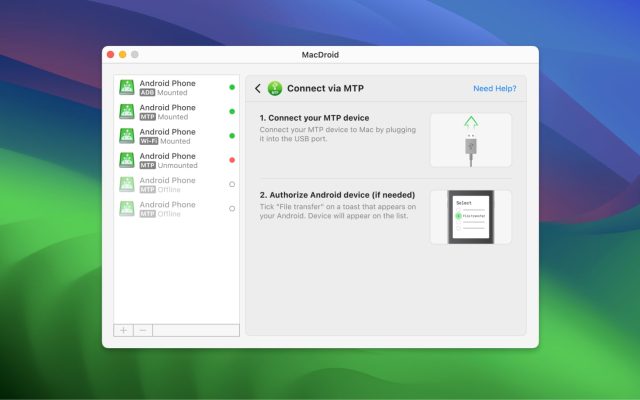Open the Need Help? link

tap(495, 88)
